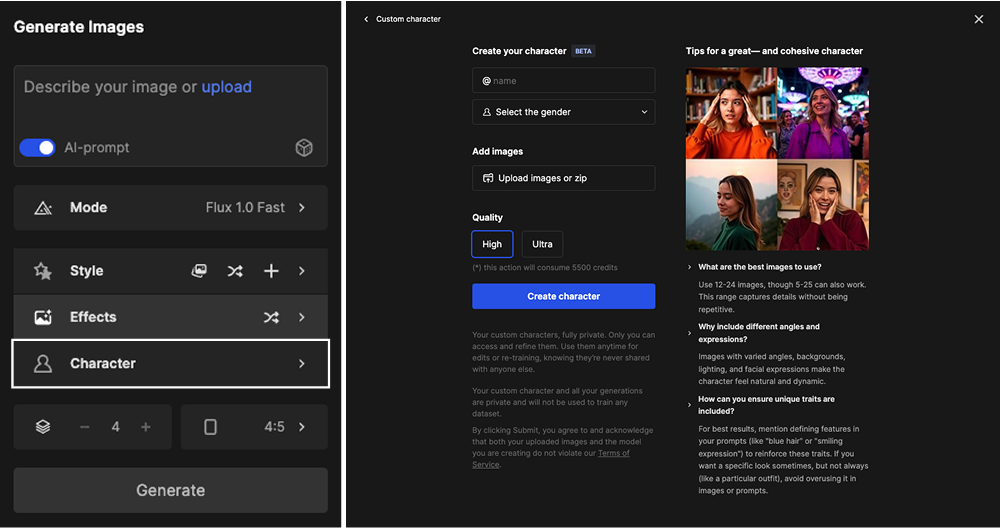
Task: Open the Select the gender dropdown
Action: (x=564, y=112)
